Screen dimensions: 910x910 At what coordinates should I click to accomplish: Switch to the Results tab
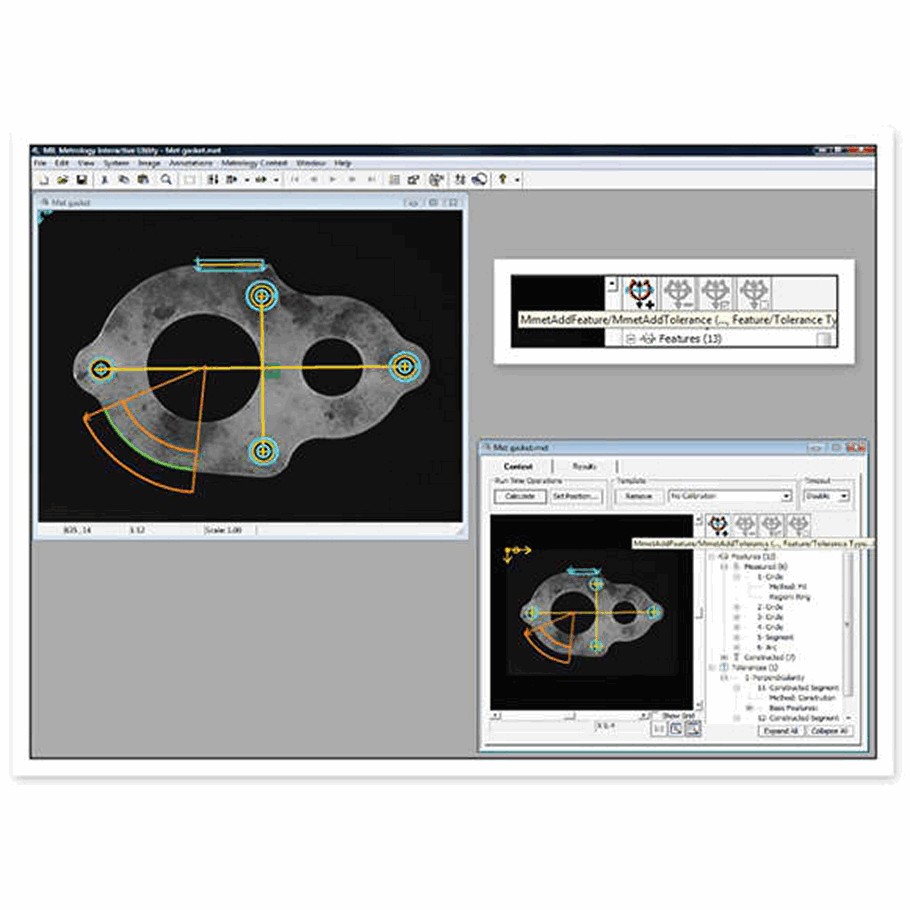tap(584, 466)
